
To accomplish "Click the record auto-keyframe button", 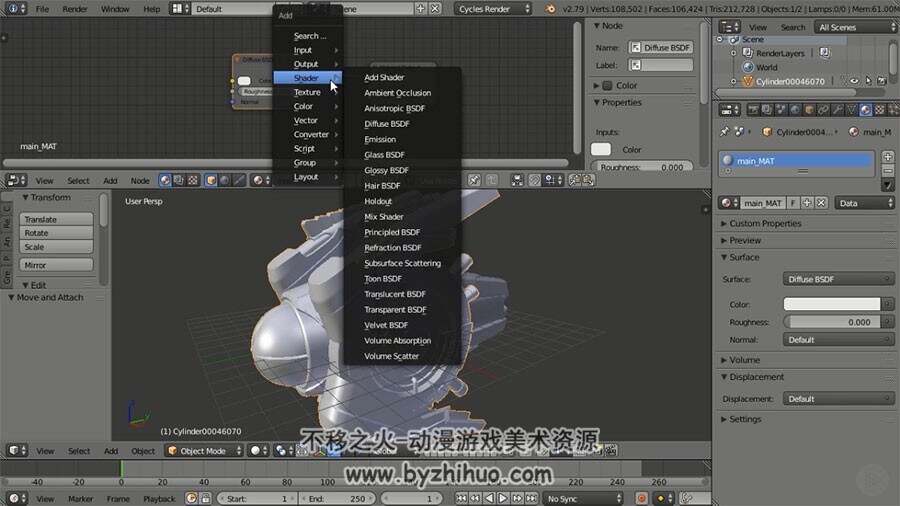I will tap(642, 499).
